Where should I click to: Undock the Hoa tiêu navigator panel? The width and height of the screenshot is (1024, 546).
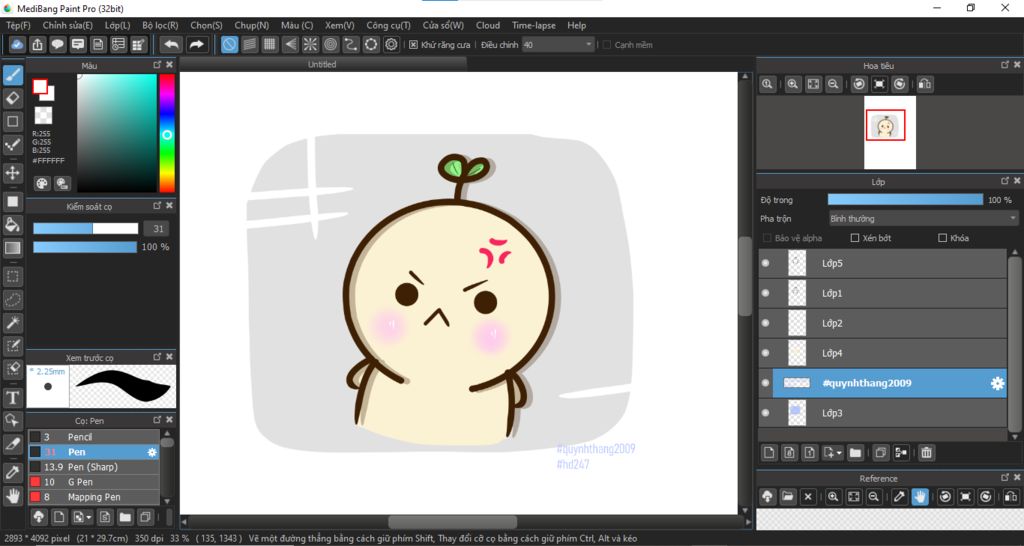point(1005,65)
